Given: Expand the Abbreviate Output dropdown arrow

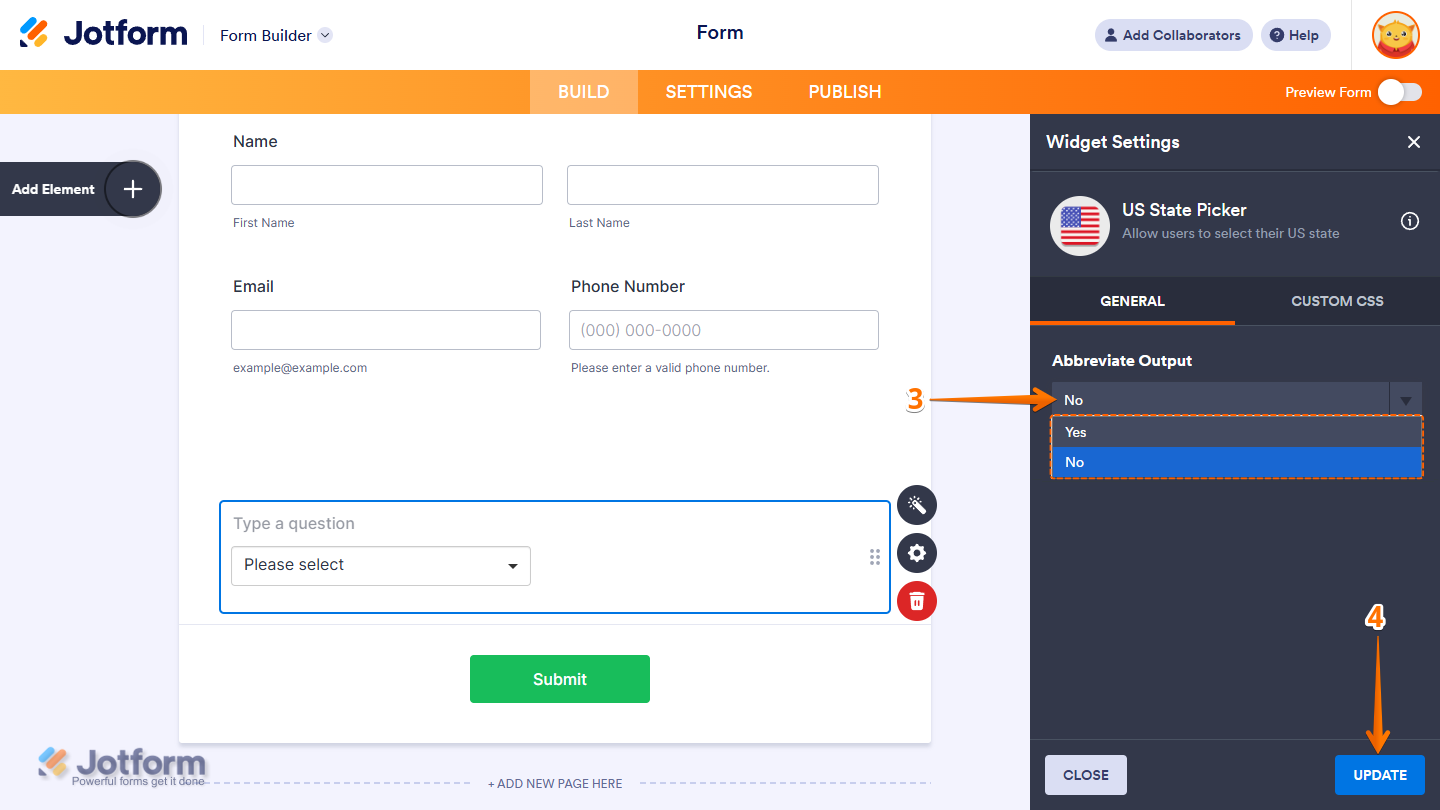Looking at the screenshot, I should (x=1406, y=399).
